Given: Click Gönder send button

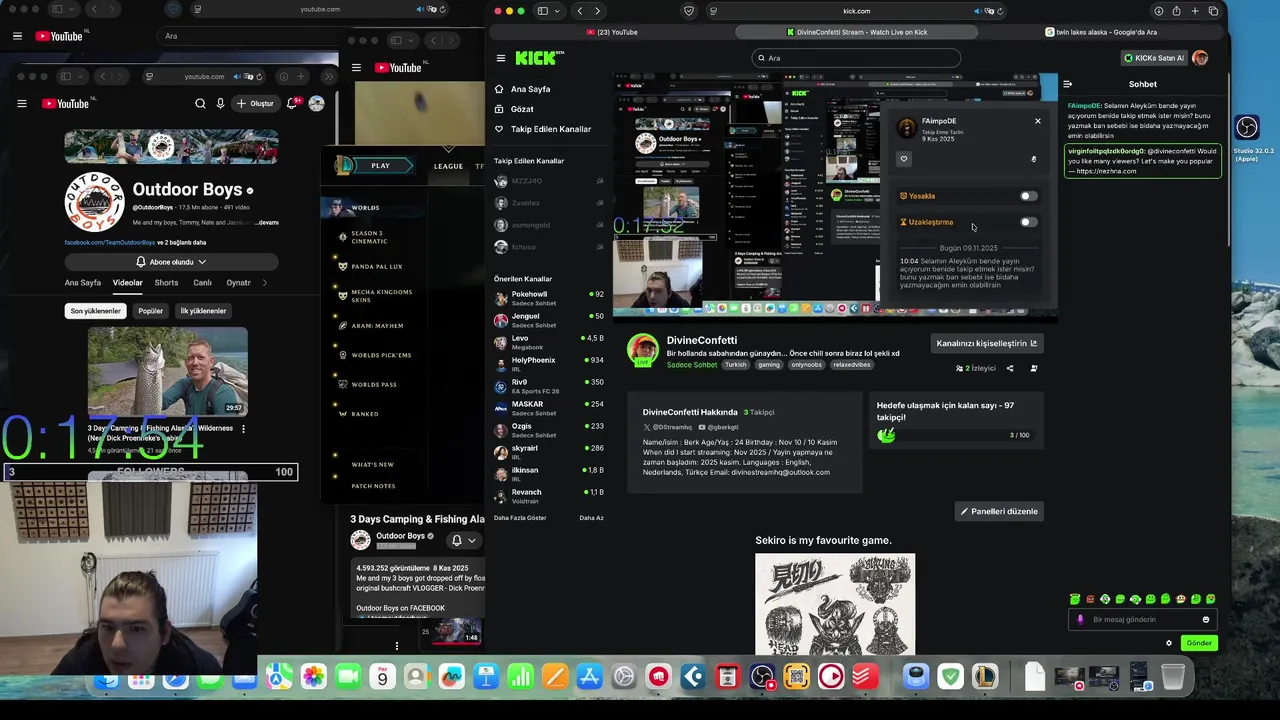Looking at the screenshot, I should coord(1199,643).
